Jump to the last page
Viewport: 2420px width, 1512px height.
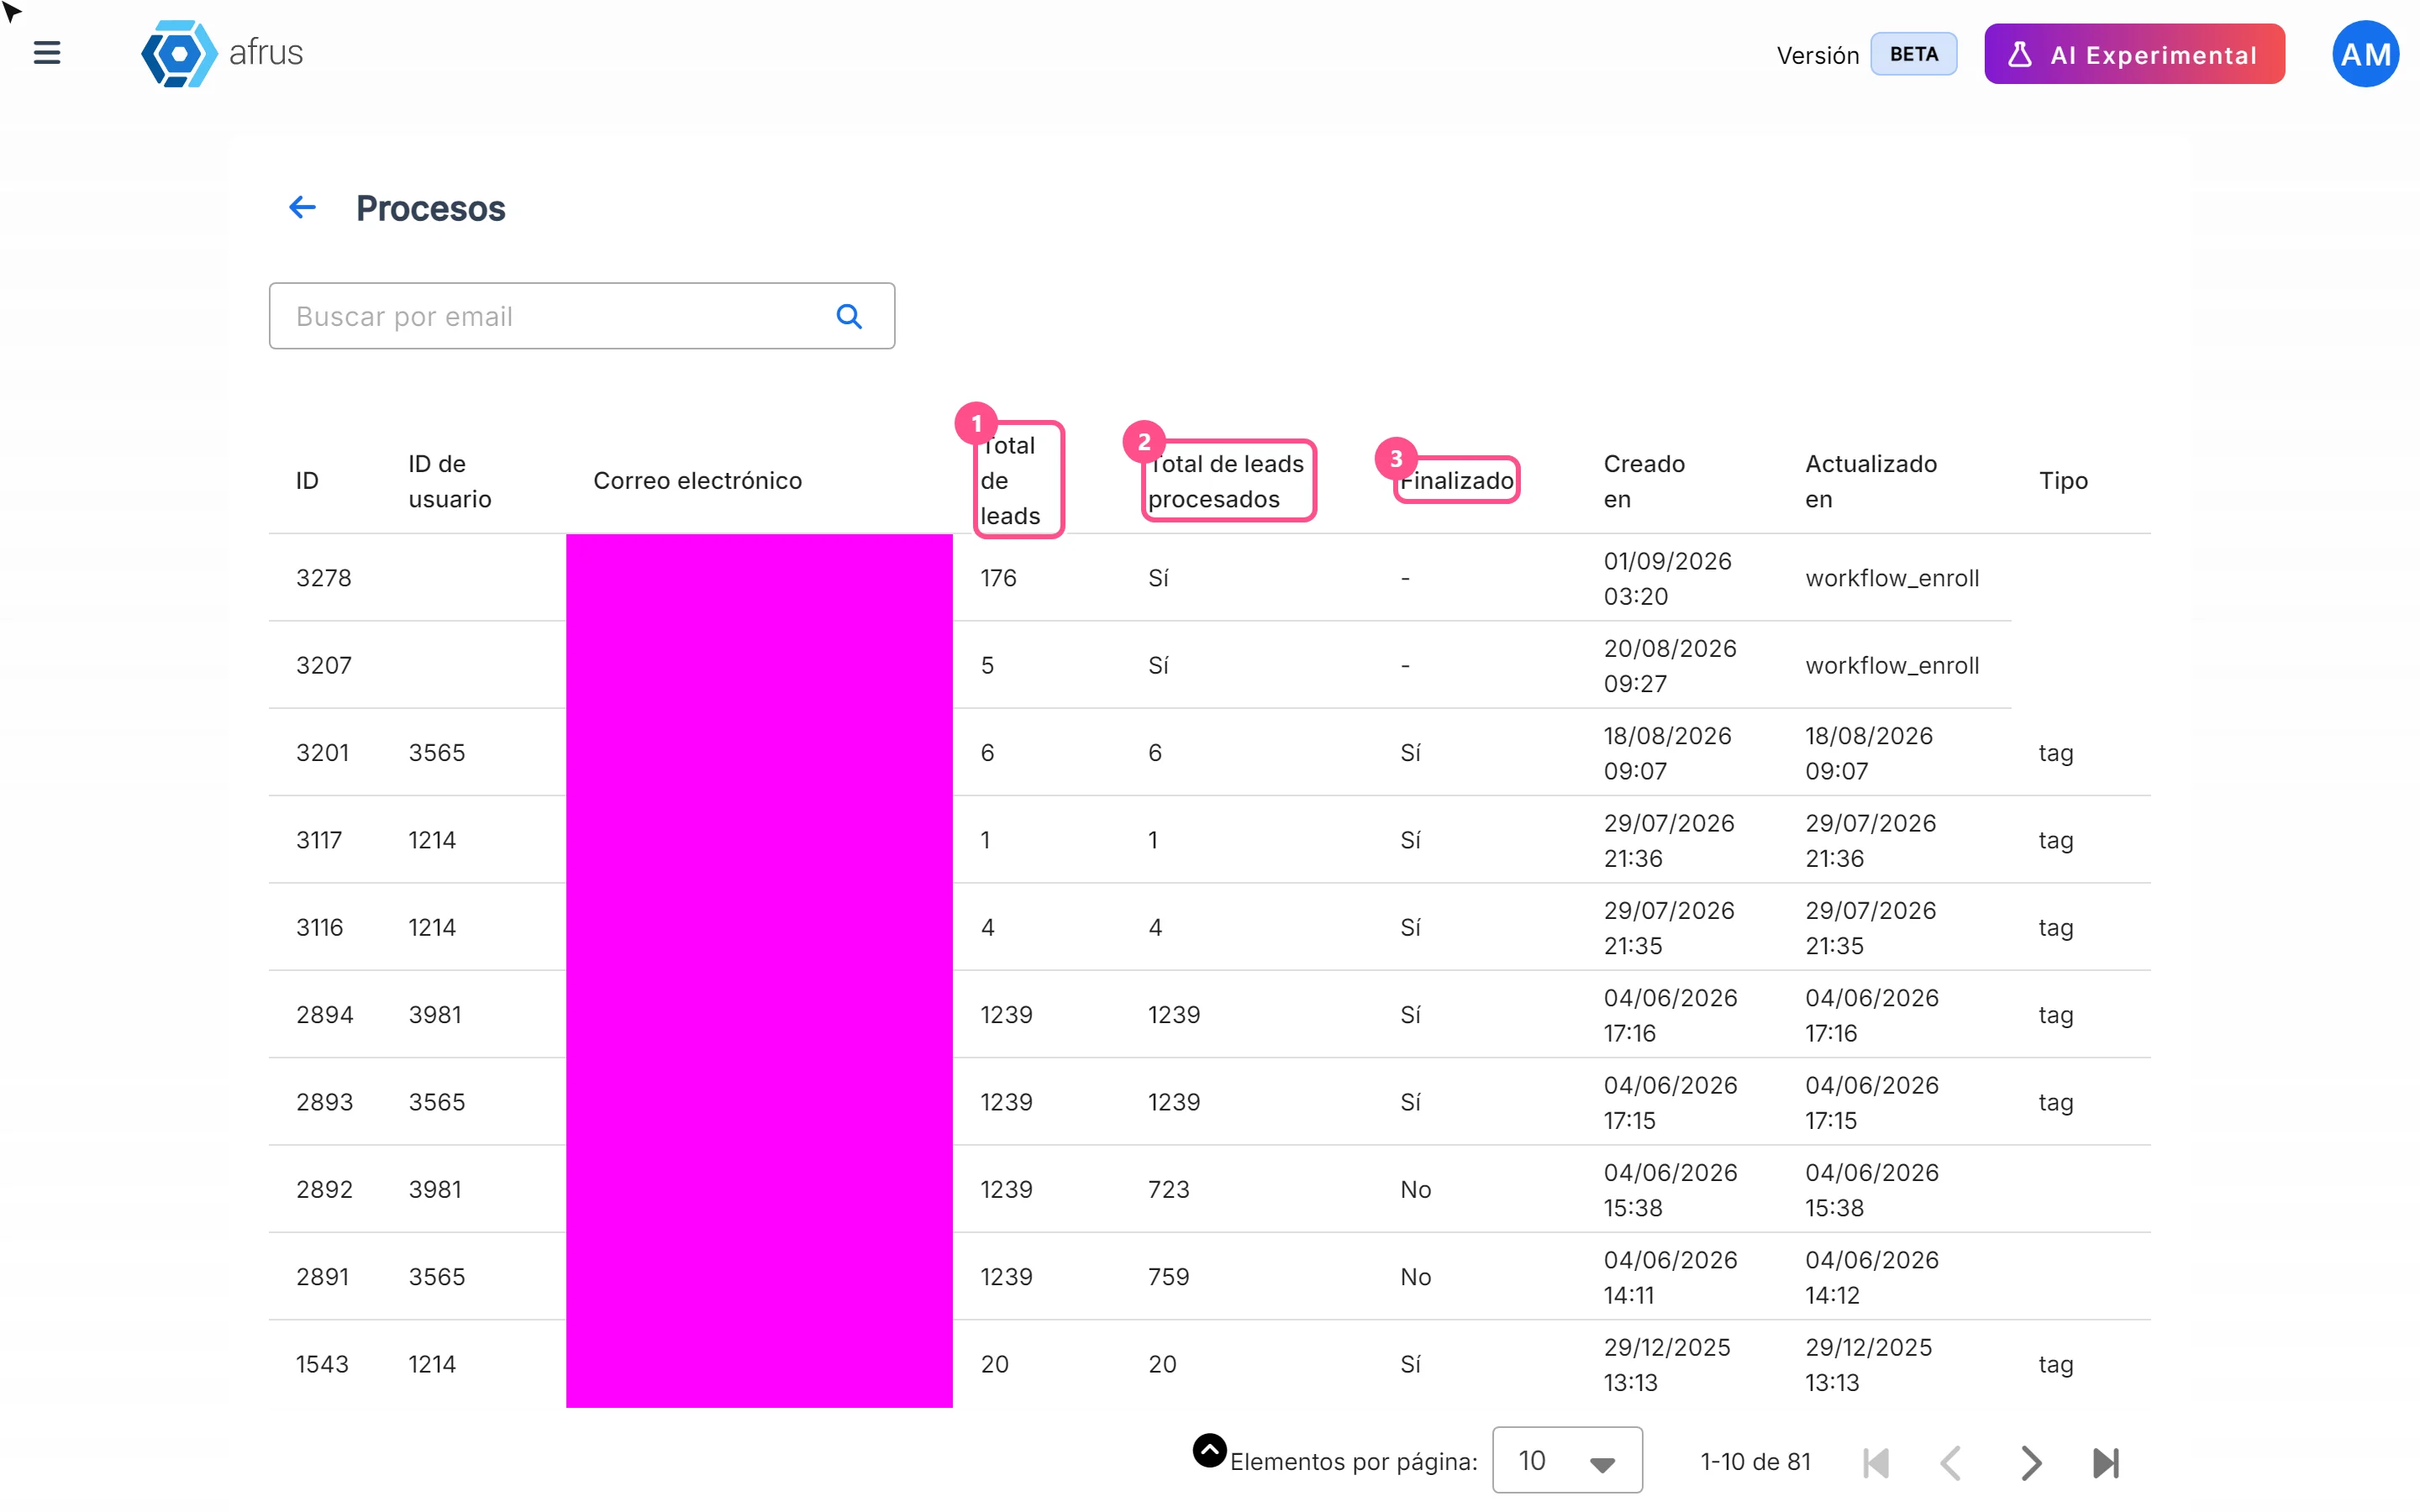2106,1462
